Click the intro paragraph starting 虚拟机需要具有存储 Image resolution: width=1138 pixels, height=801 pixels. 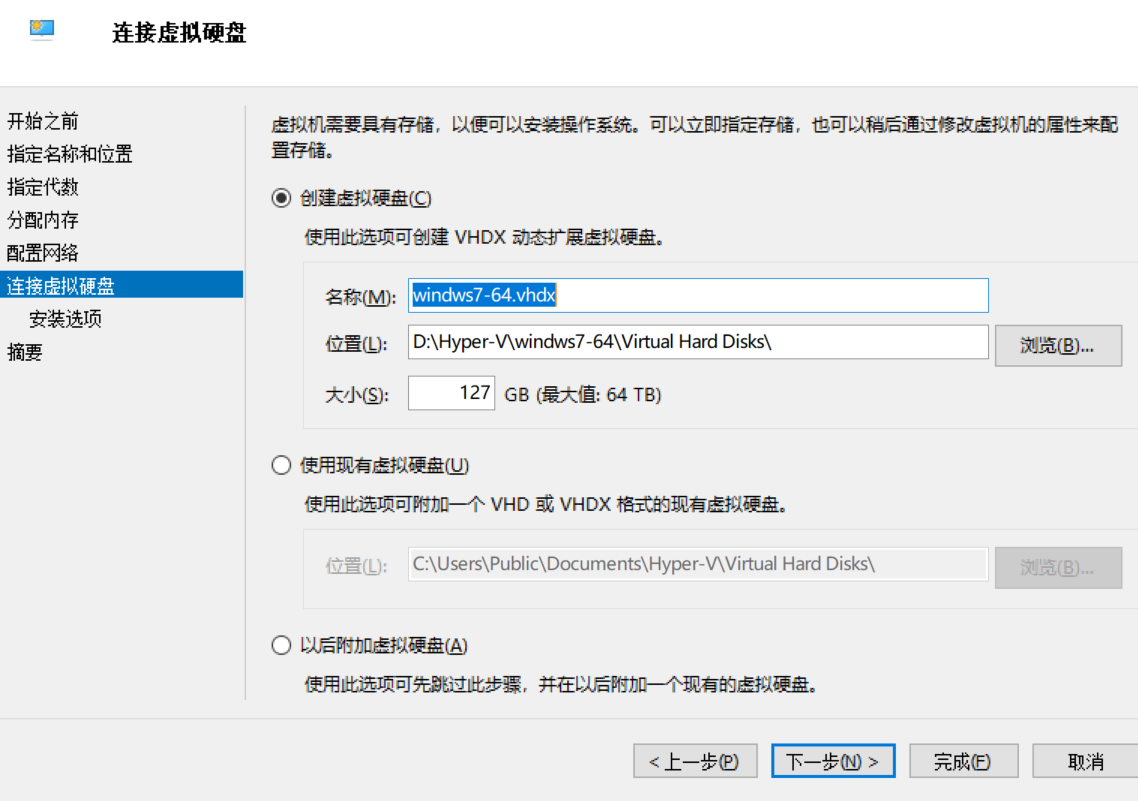[695, 137]
